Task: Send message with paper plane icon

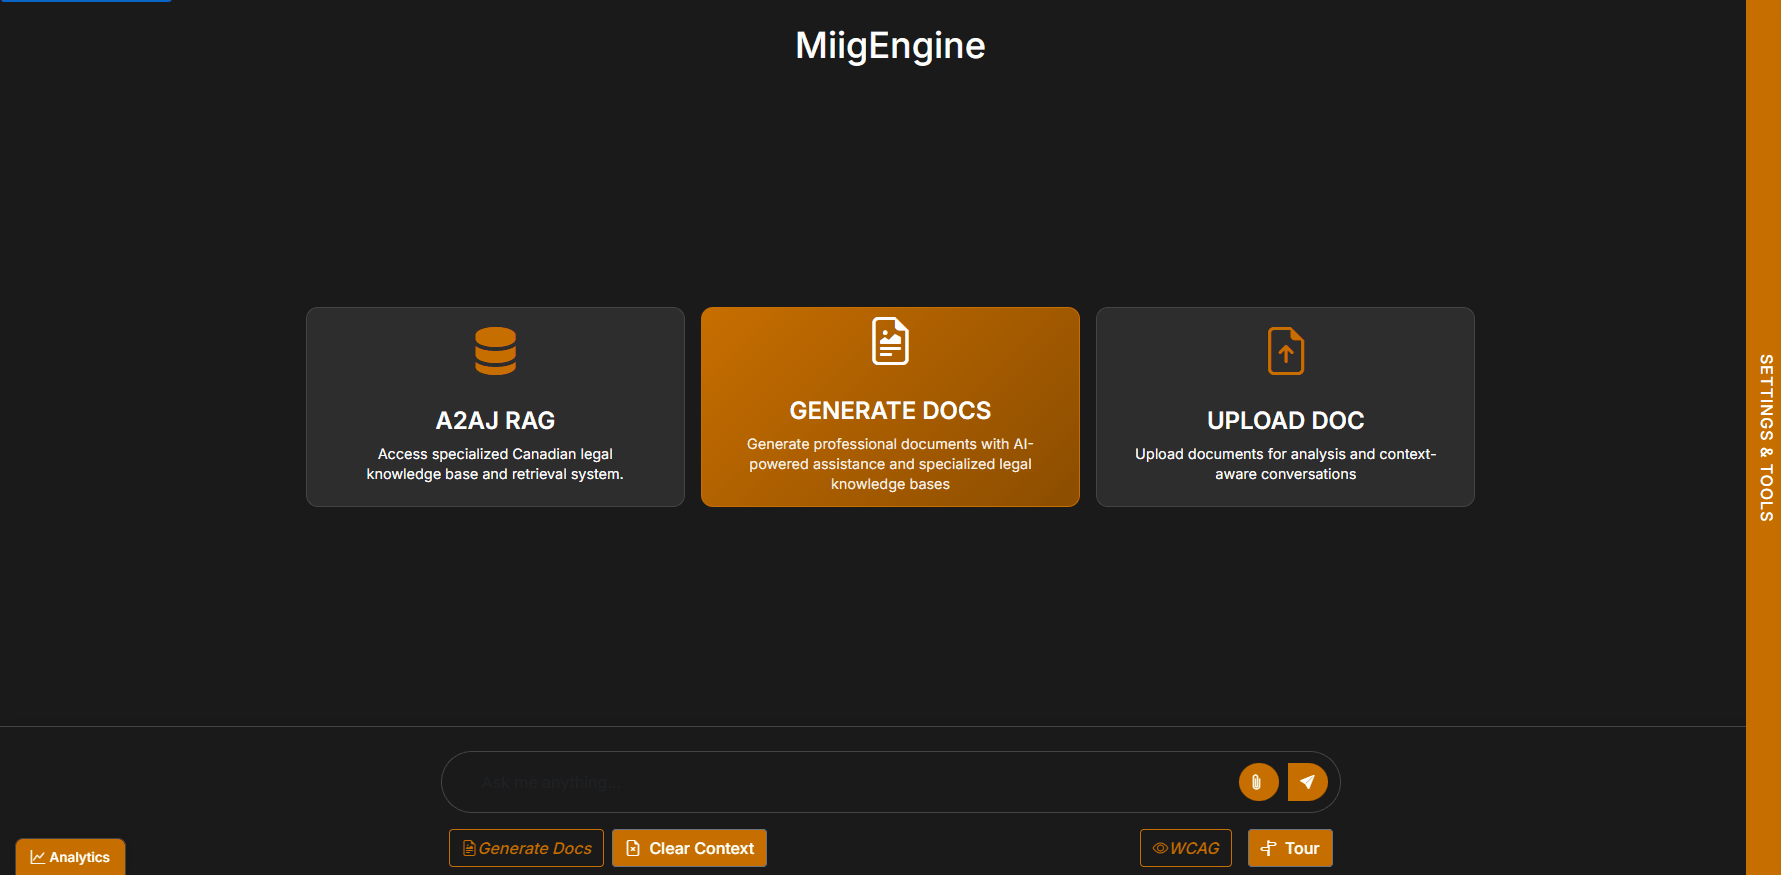Action: (x=1307, y=782)
